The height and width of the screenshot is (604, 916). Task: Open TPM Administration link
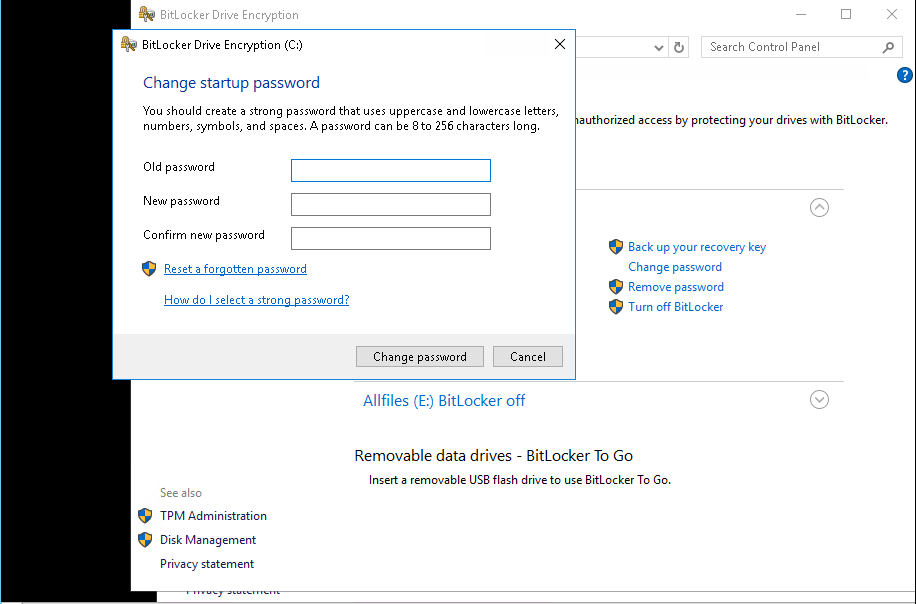click(213, 516)
